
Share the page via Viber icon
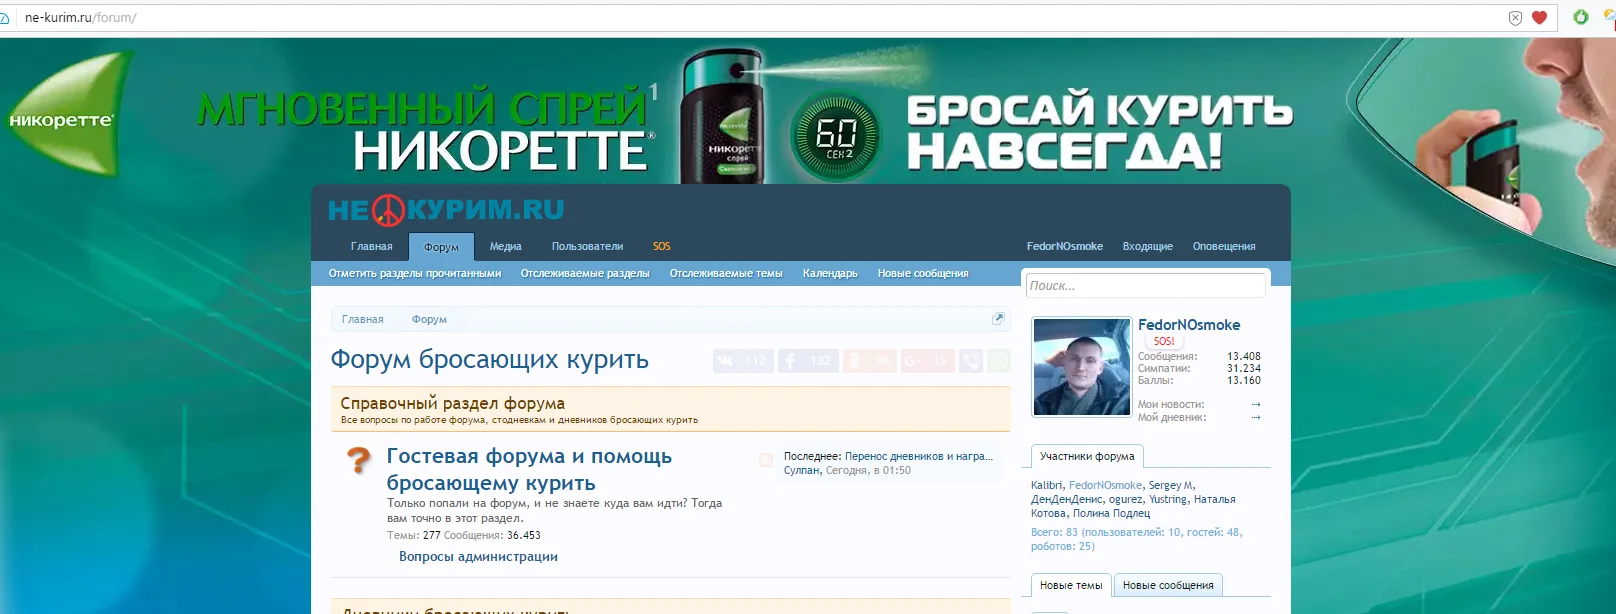(x=970, y=361)
